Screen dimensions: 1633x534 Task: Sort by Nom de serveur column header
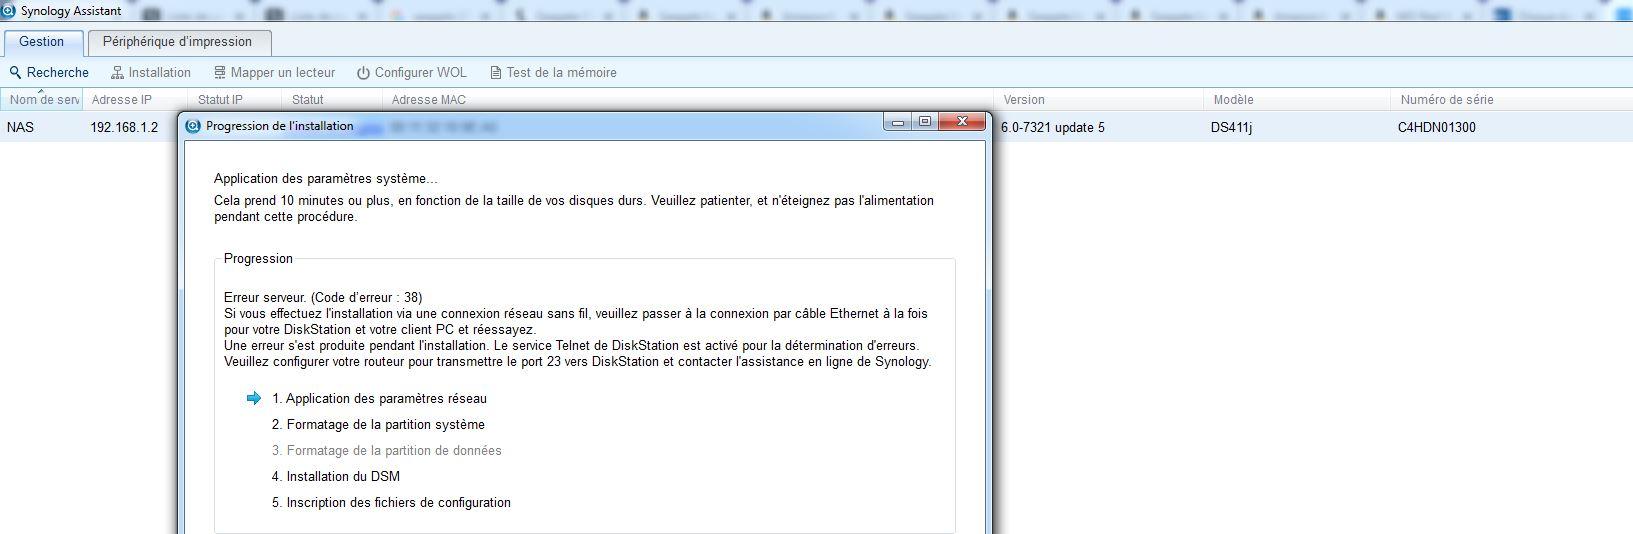pyautogui.click(x=42, y=100)
